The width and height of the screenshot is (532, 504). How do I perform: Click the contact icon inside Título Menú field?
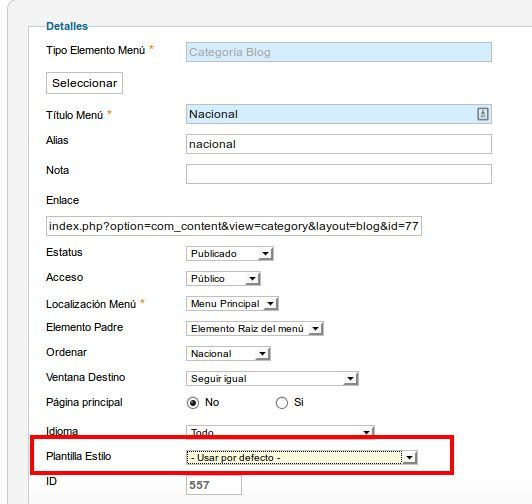tap(483, 114)
